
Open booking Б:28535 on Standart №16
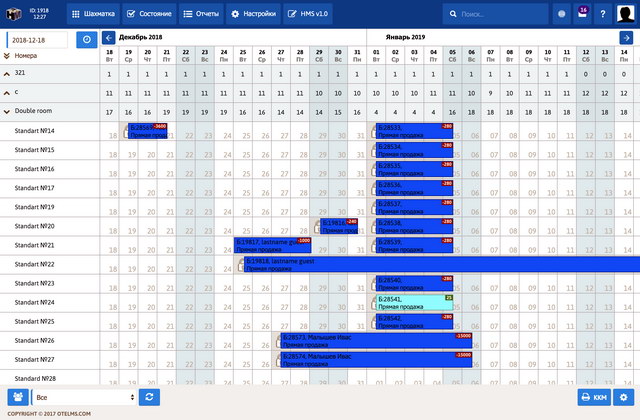pyautogui.click(x=414, y=169)
